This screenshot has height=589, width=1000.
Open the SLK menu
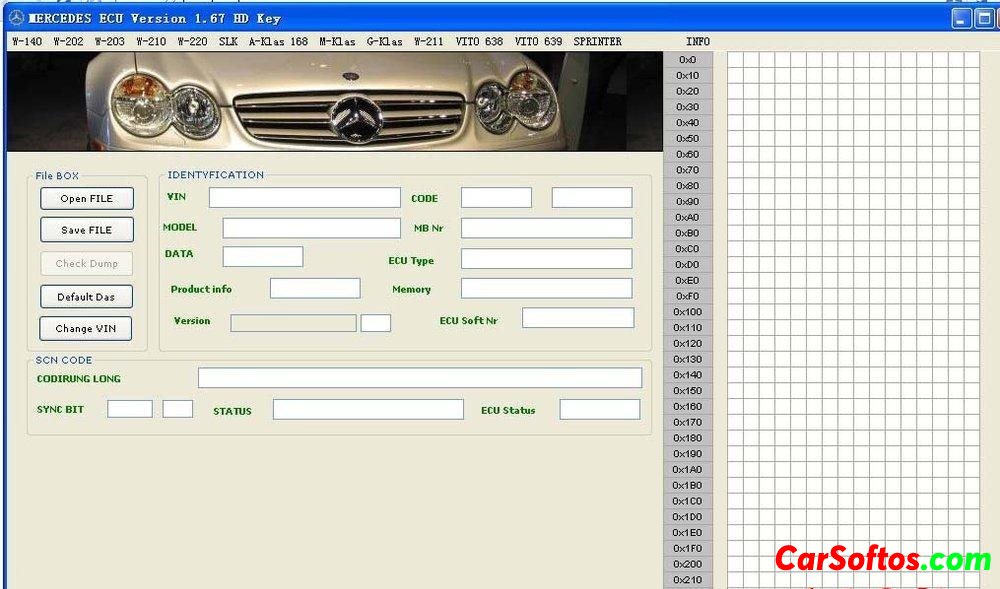point(228,42)
